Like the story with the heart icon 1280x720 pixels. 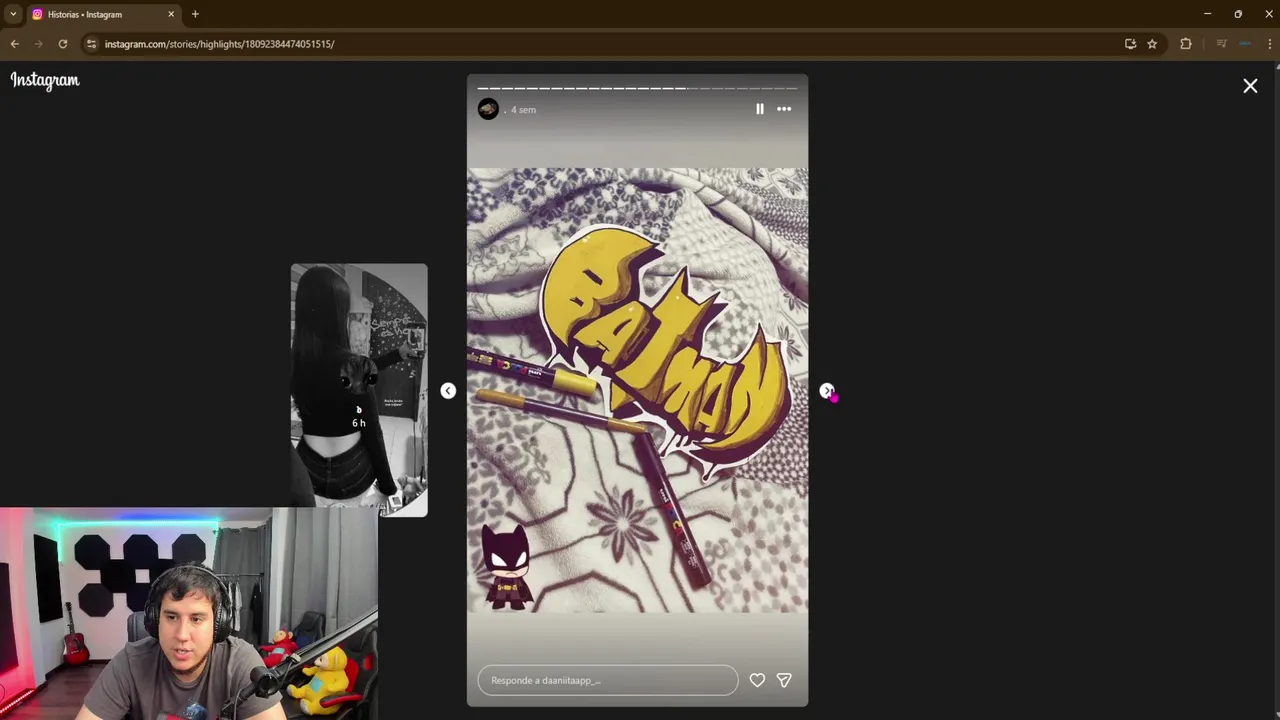[x=757, y=680]
